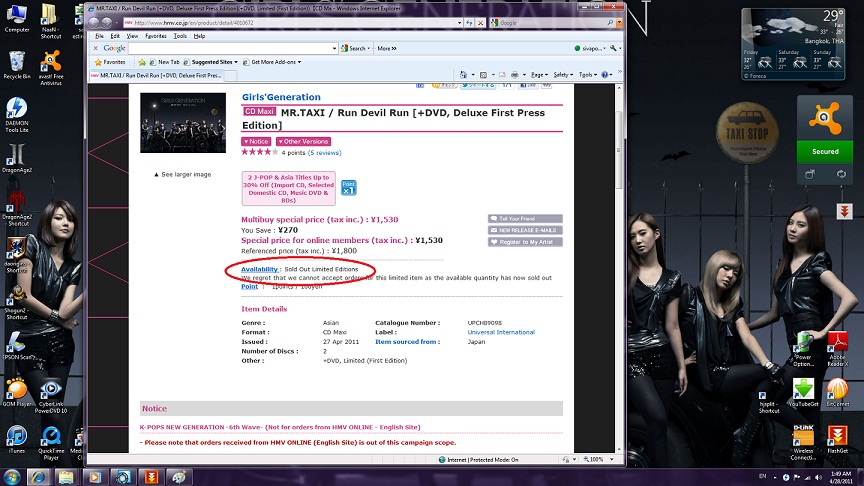Viewport: 864px width, 486px height.
Task: Open the View menu
Action: (132, 36)
